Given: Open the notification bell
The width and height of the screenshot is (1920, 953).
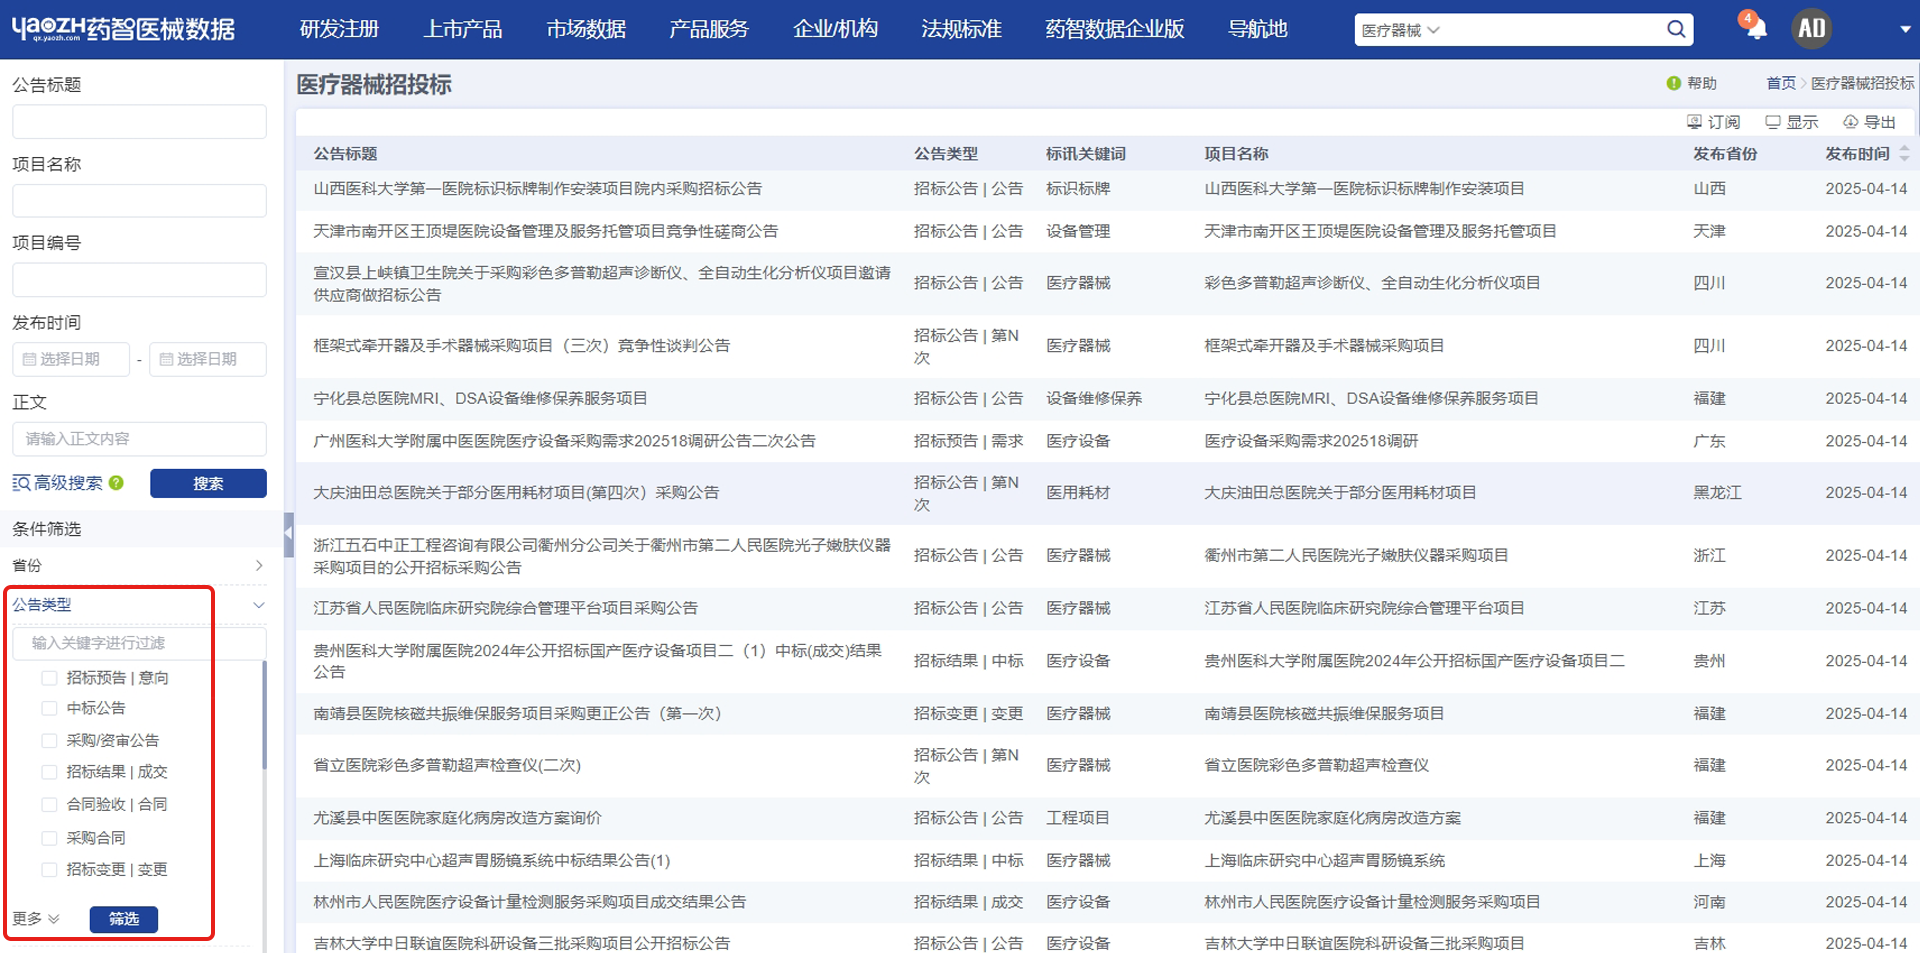Looking at the screenshot, I should (x=1755, y=28).
